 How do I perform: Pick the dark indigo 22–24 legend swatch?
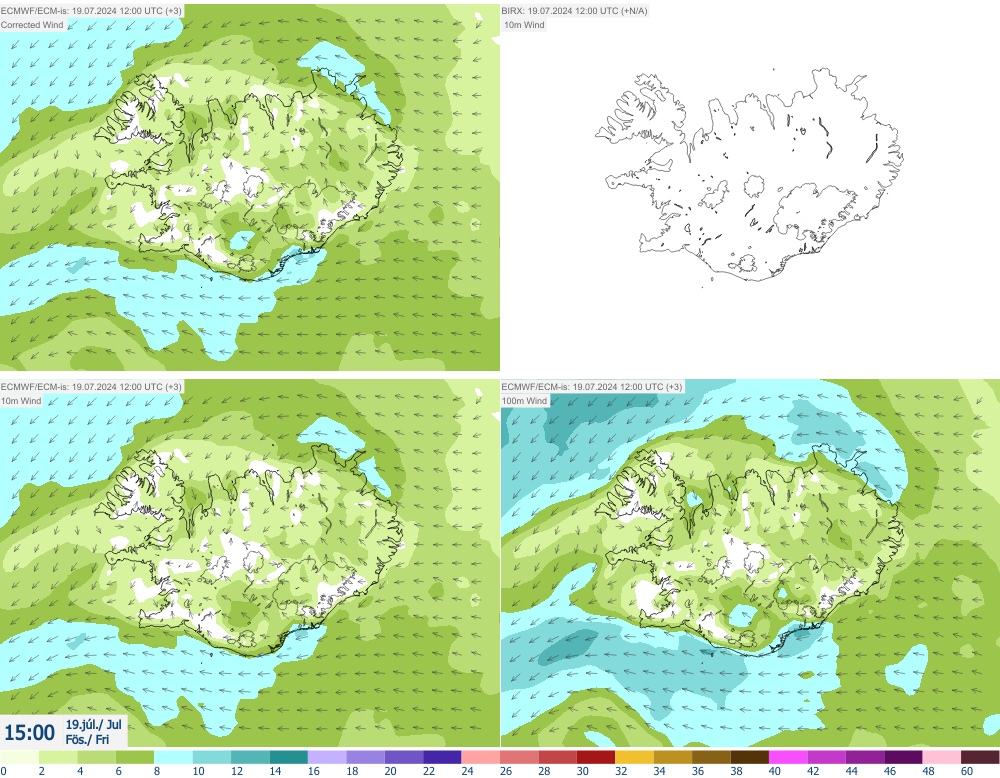(x=442, y=757)
